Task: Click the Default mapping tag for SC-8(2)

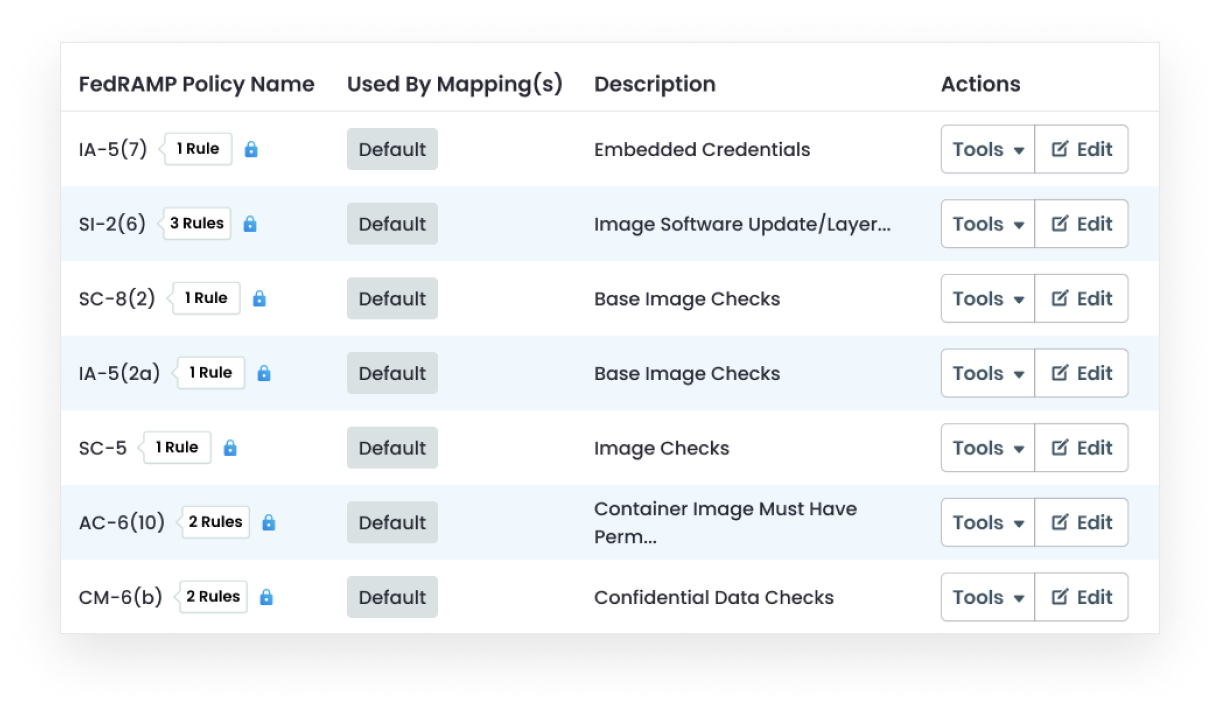Action: point(392,298)
